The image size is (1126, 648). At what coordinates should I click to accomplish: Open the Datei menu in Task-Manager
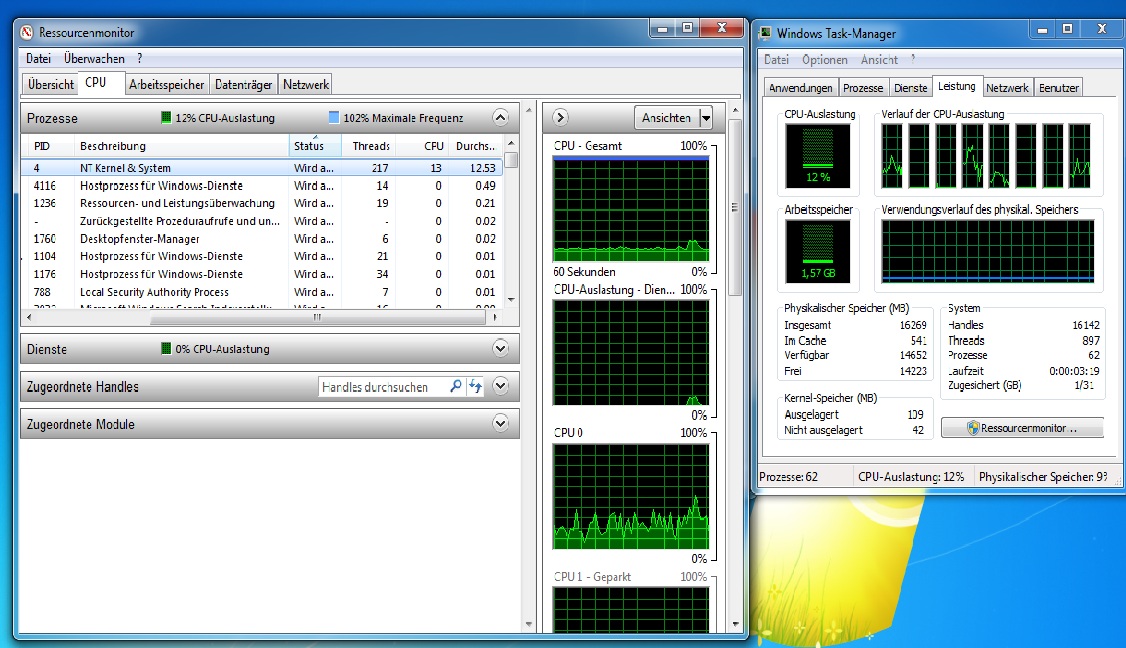click(x=776, y=60)
